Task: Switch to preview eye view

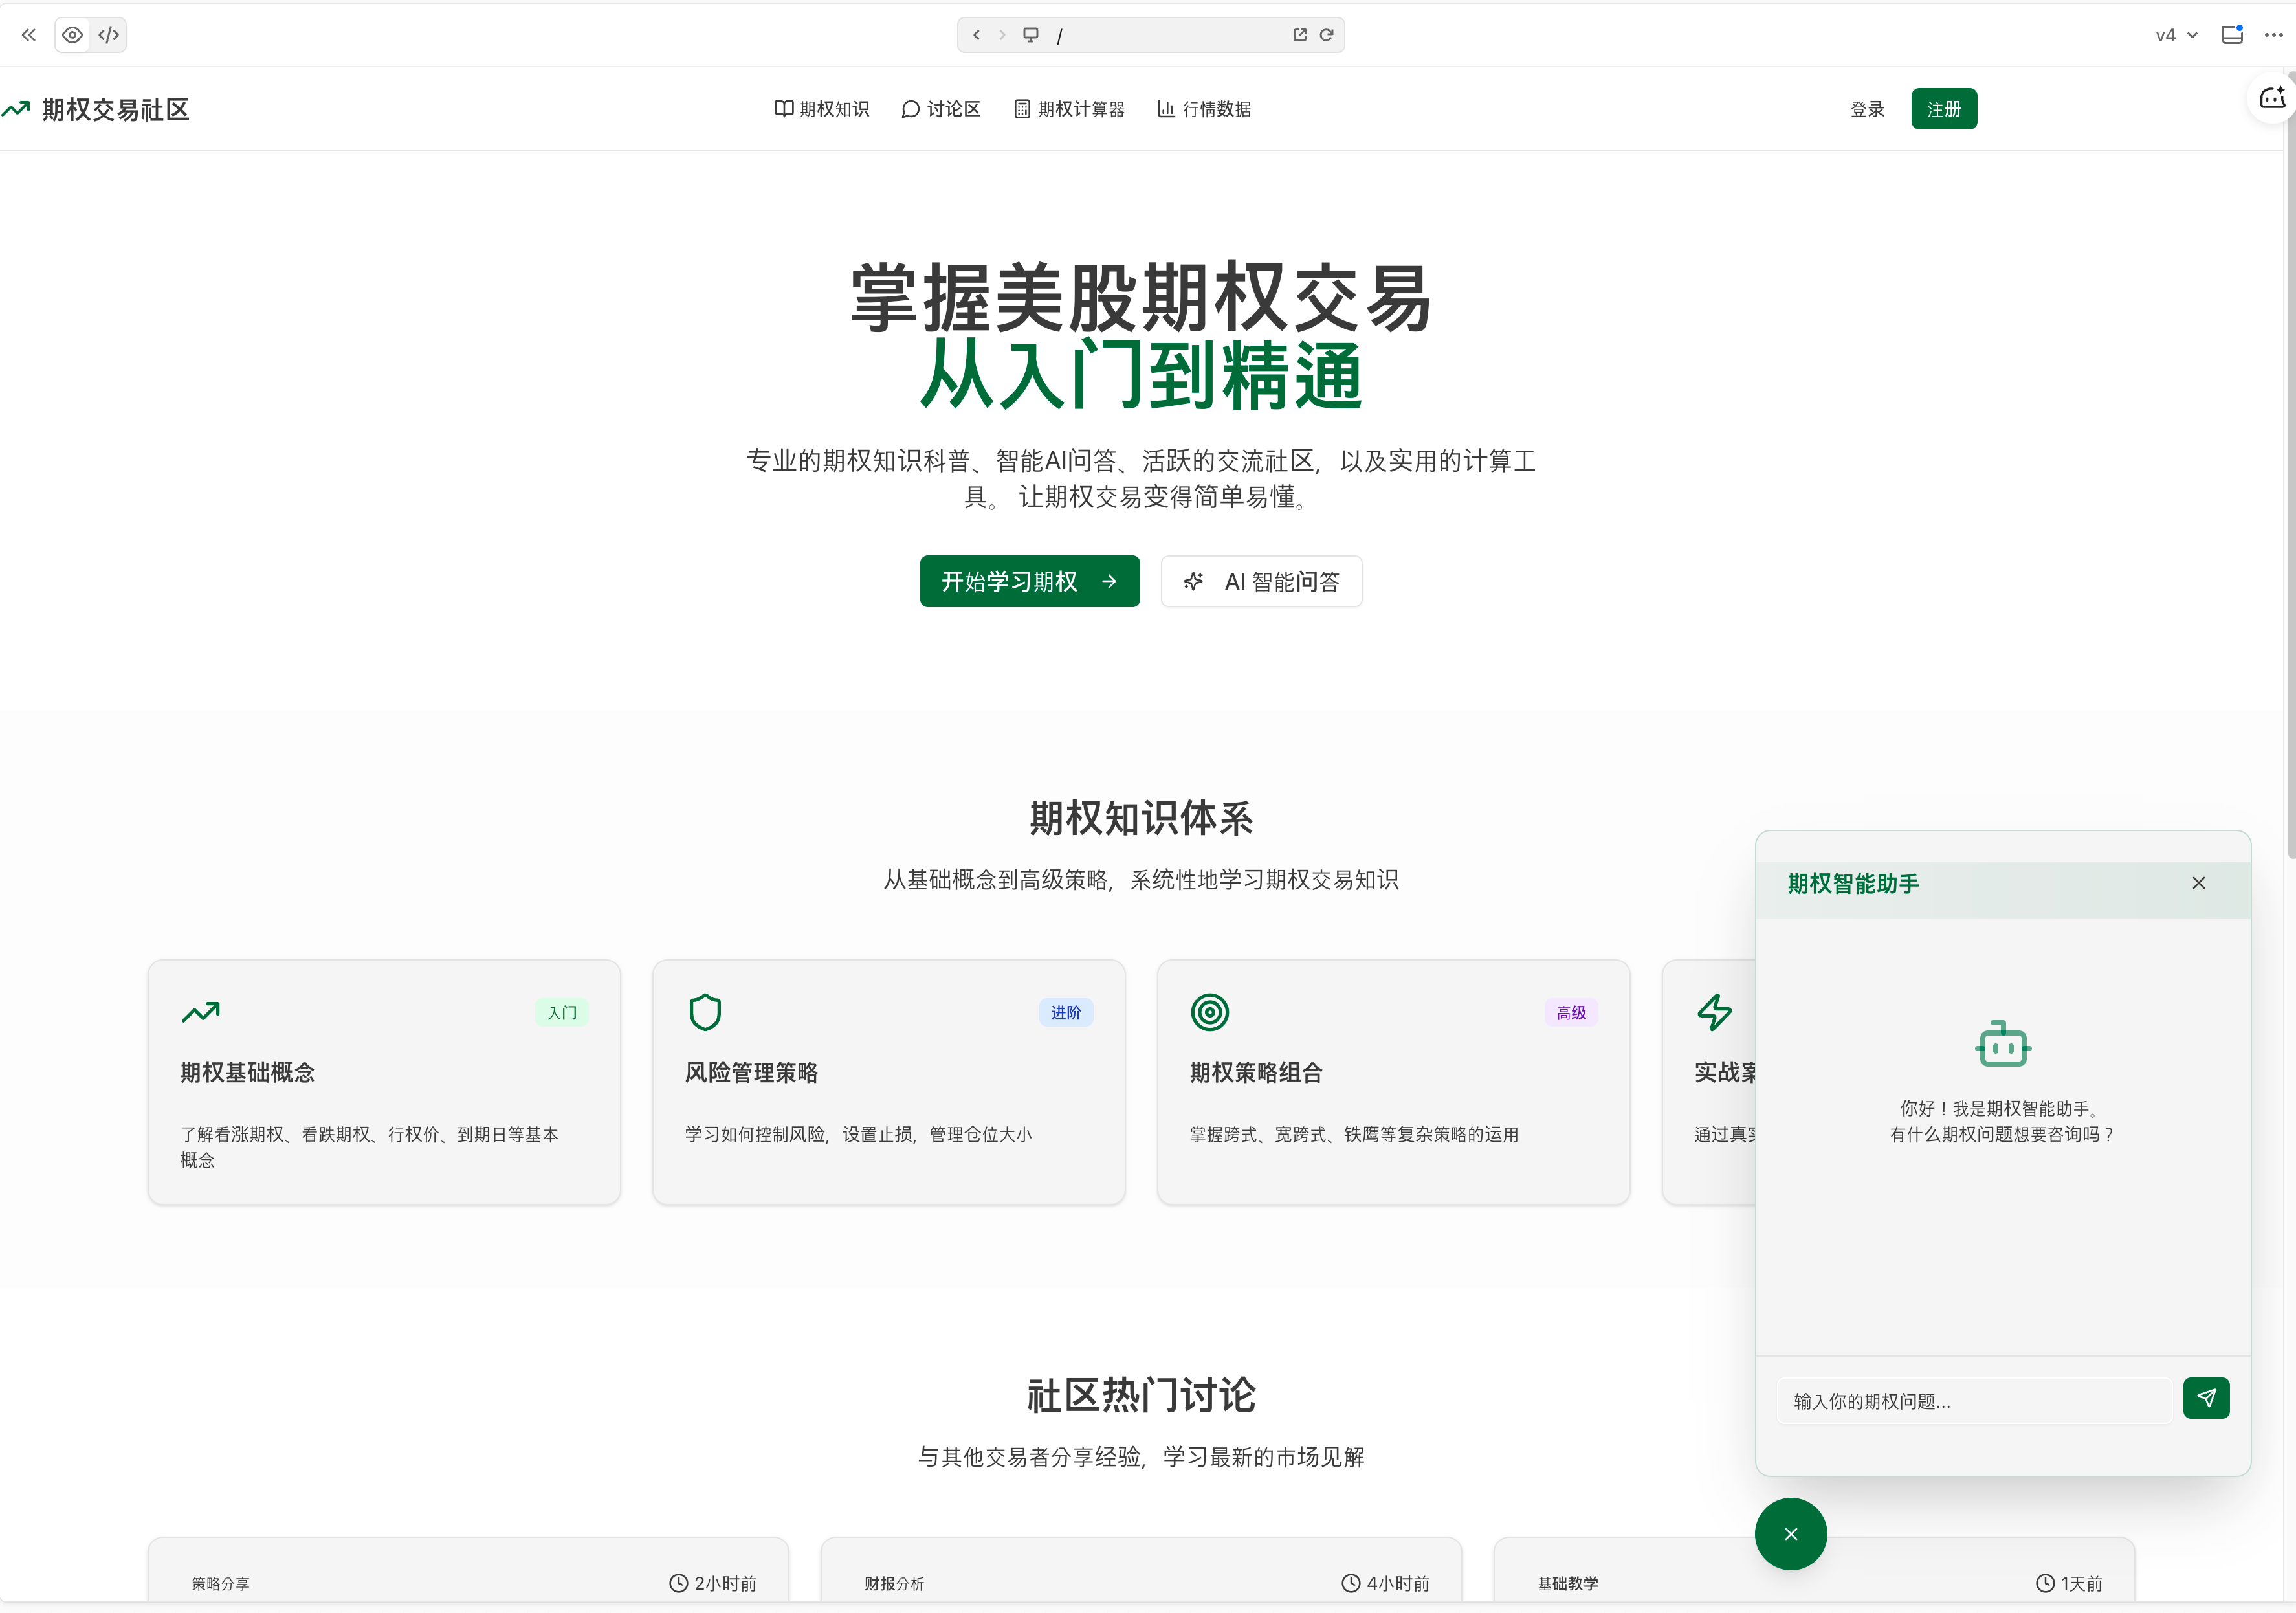Action: (73, 35)
